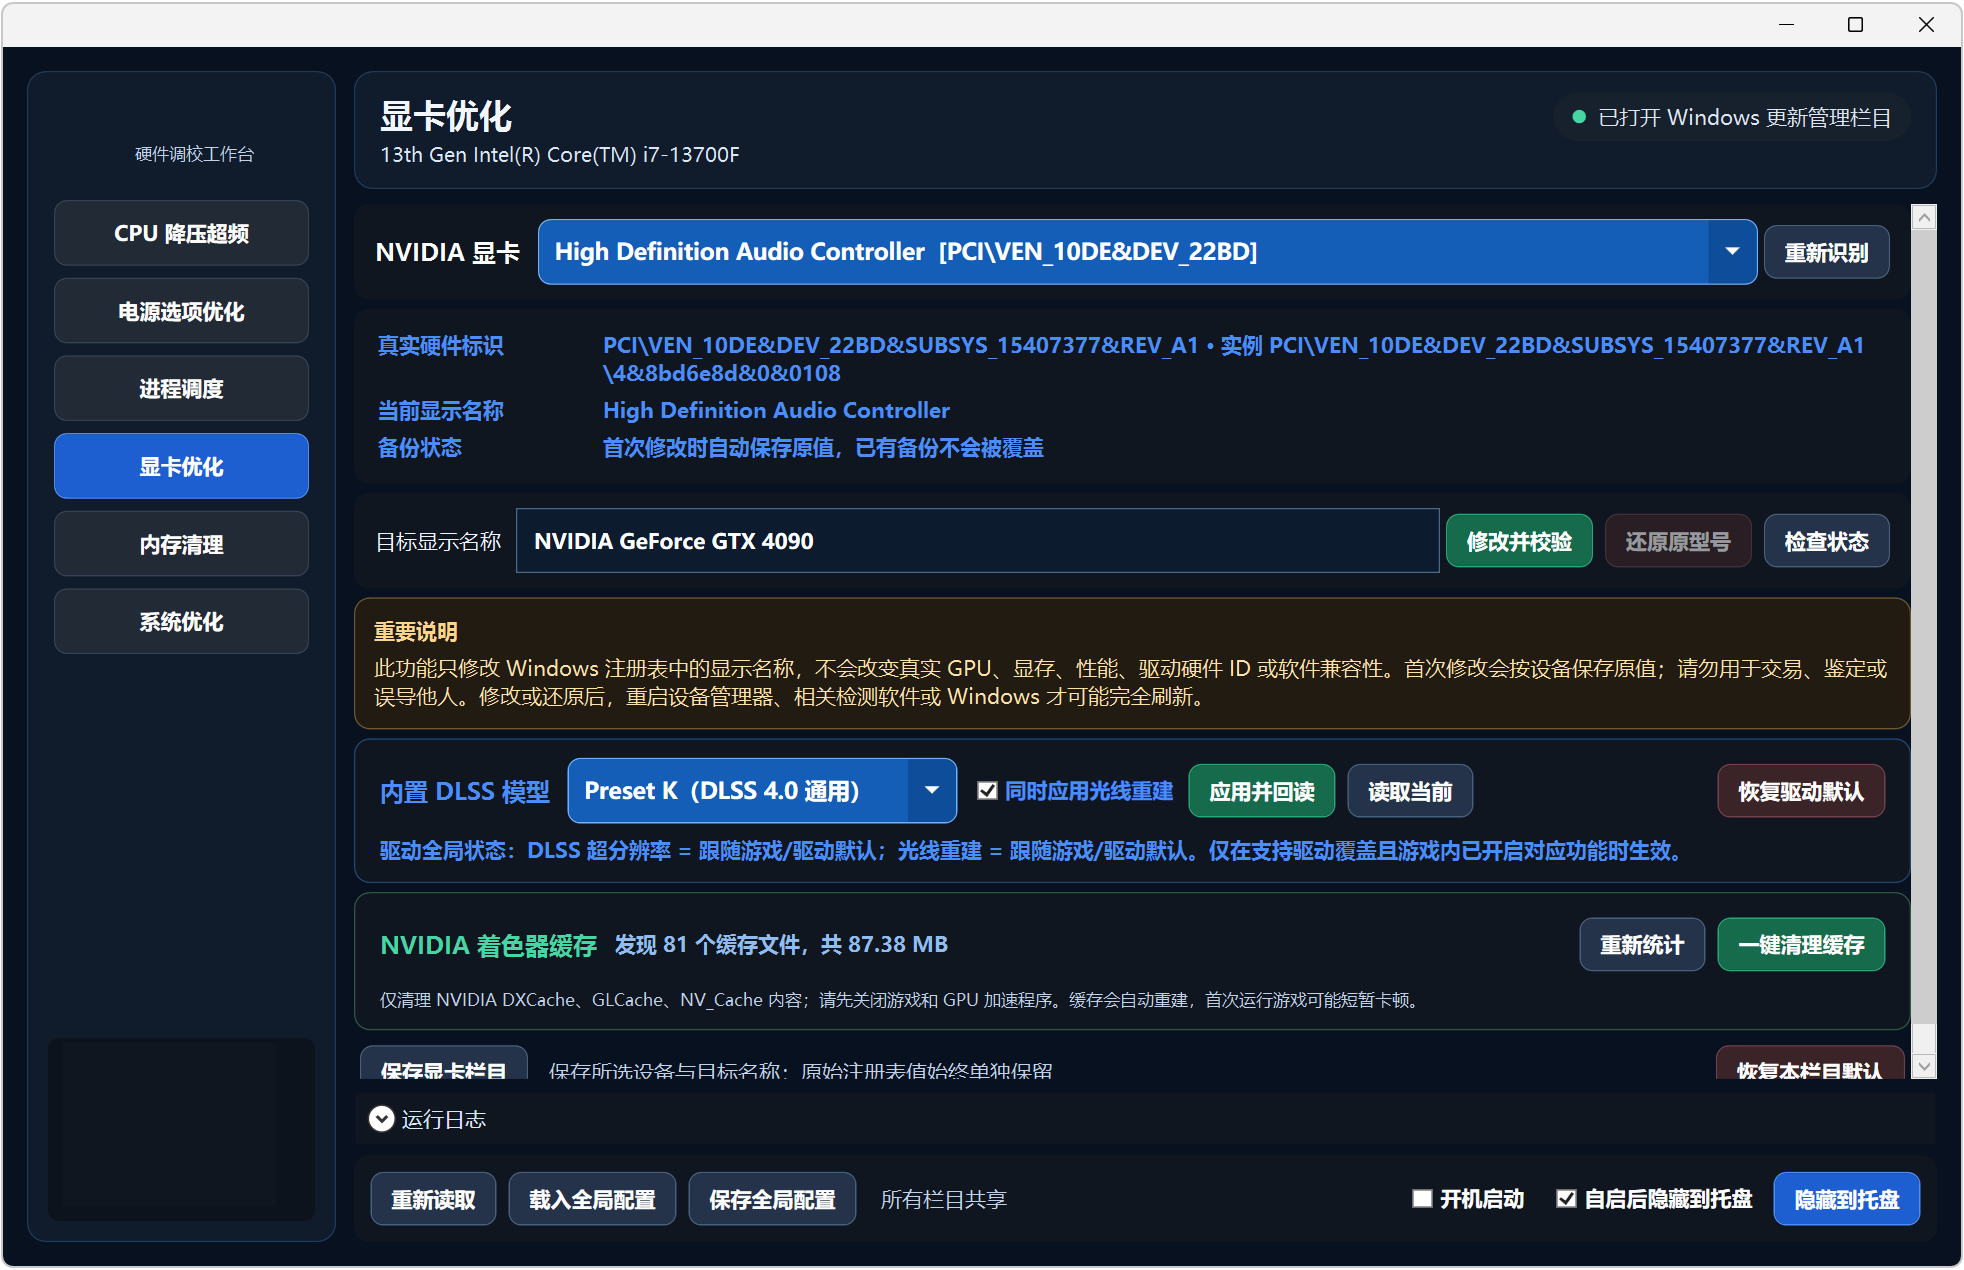Click 真实硬件标识 PCI\VEN value text
This screenshot has width=1964, height=1270.
(x=1233, y=359)
